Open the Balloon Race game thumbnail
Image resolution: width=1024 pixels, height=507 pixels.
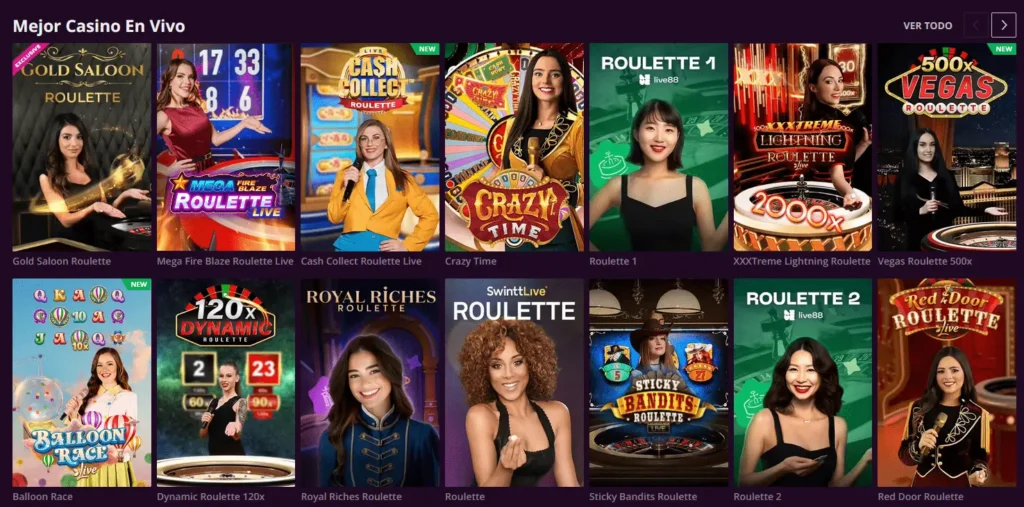click(x=82, y=383)
